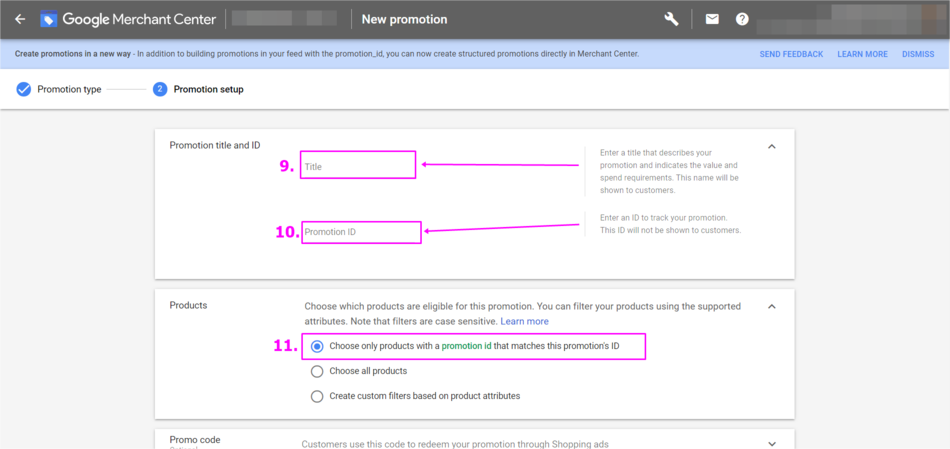This screenshot has height=449, width=950.
Task: Collapse the Products section
Action: tap(771, 306)
